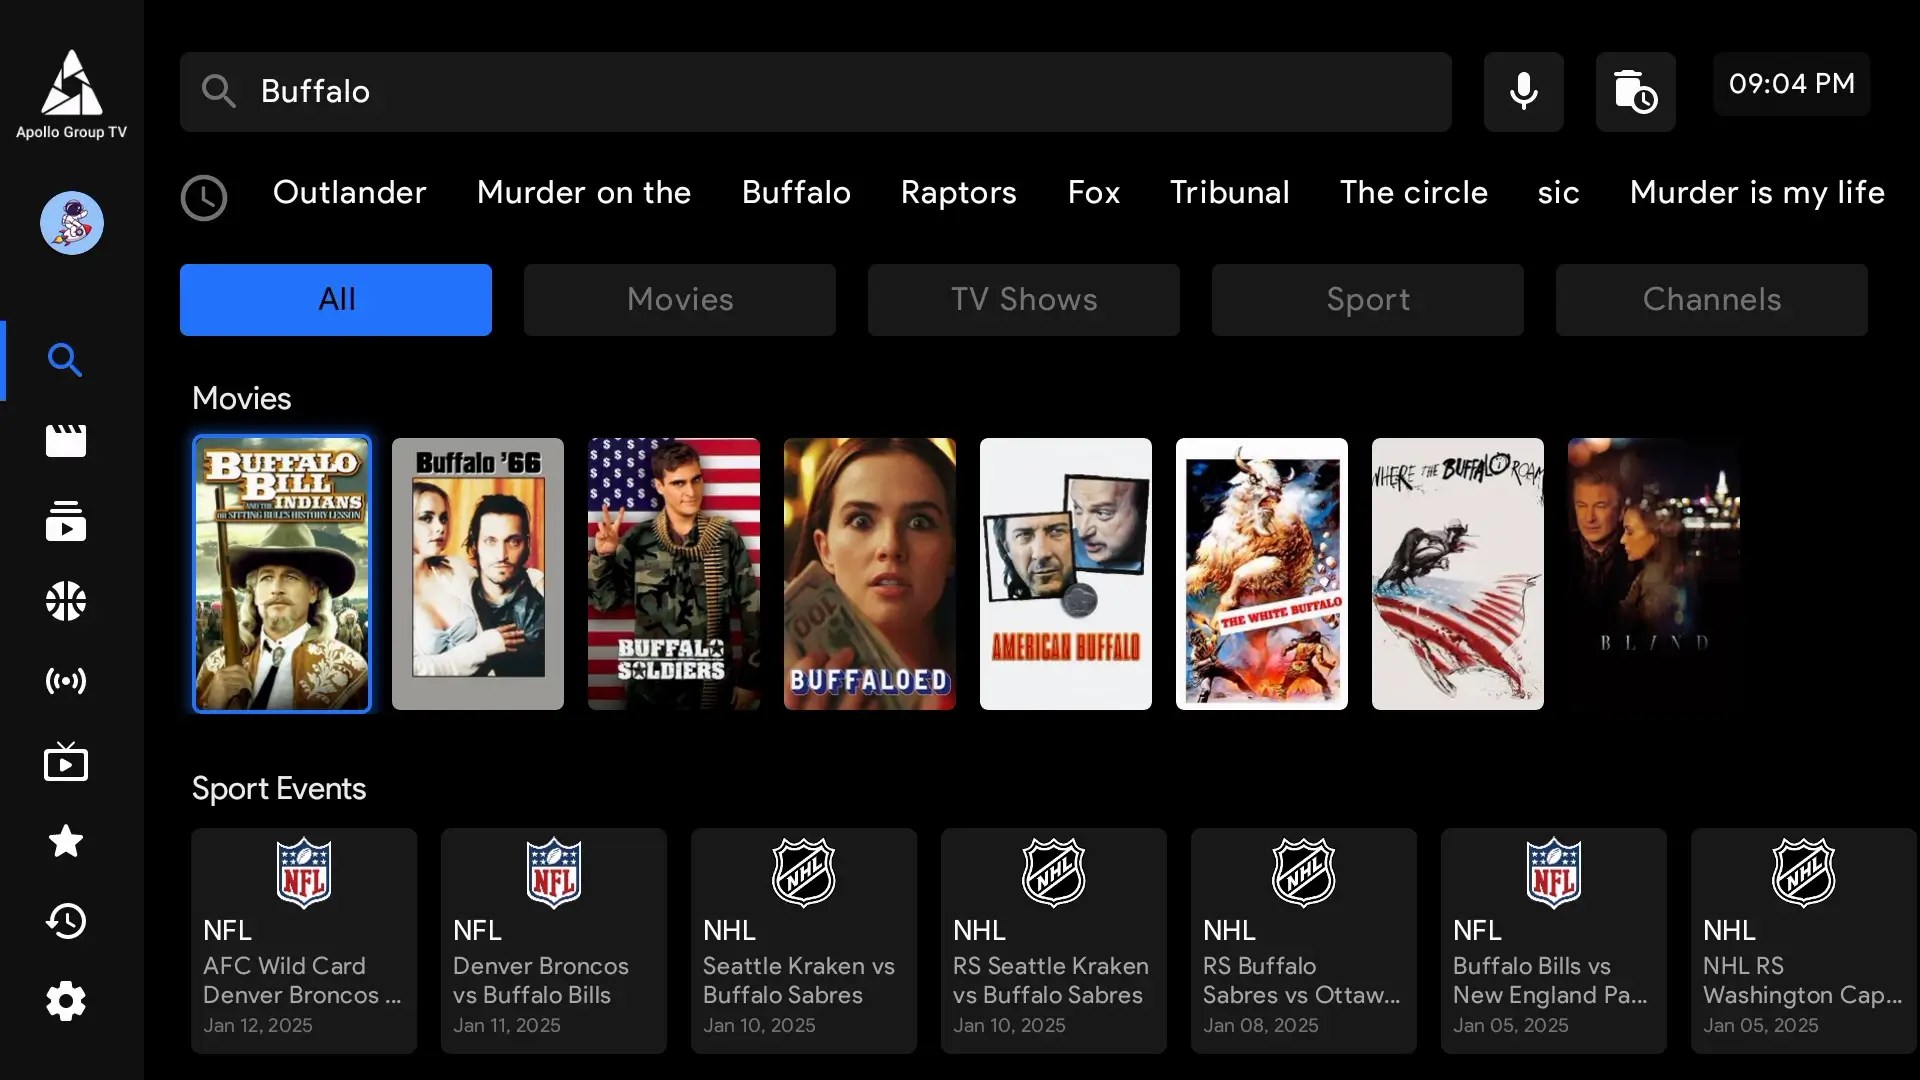Open Live TV channel sidebar icon
This screenshot has width=1920, height=1080.
coord(66,763)
